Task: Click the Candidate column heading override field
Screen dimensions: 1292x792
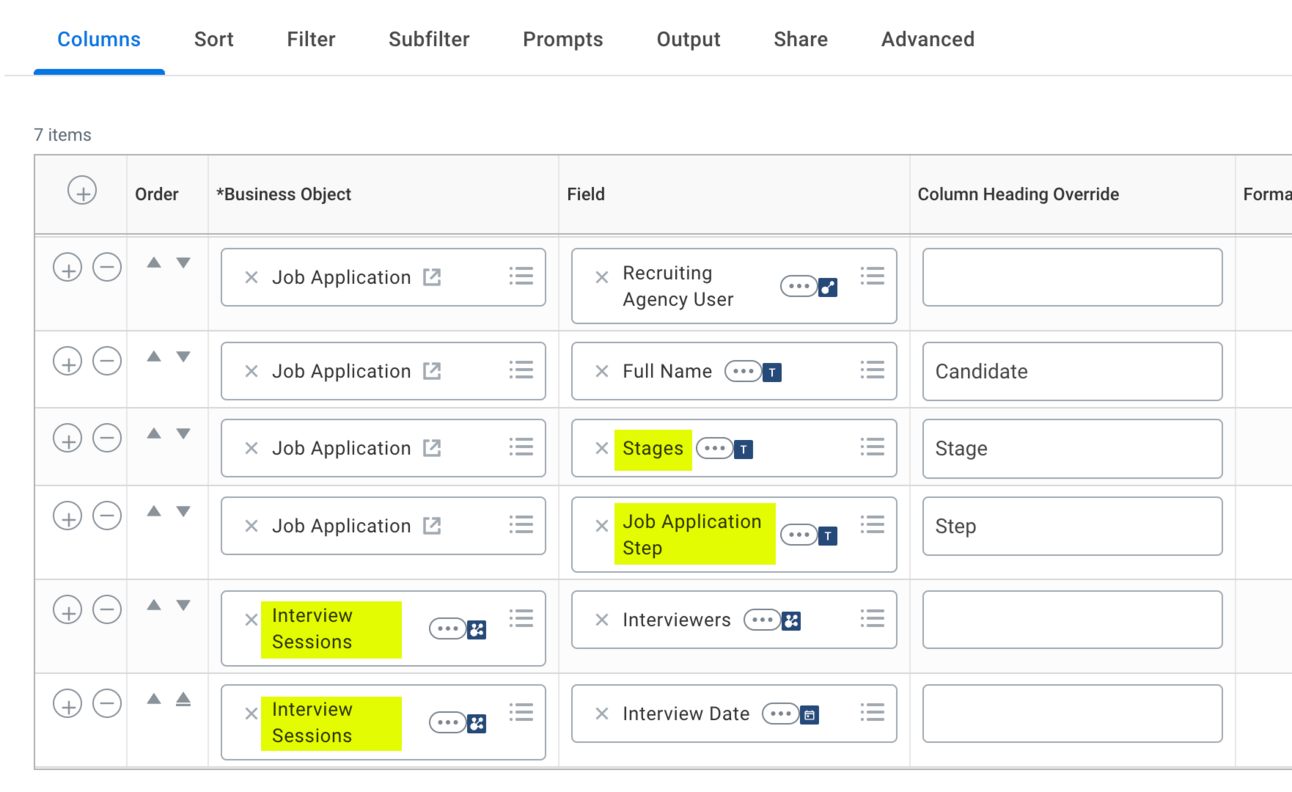Action: 1072,371
